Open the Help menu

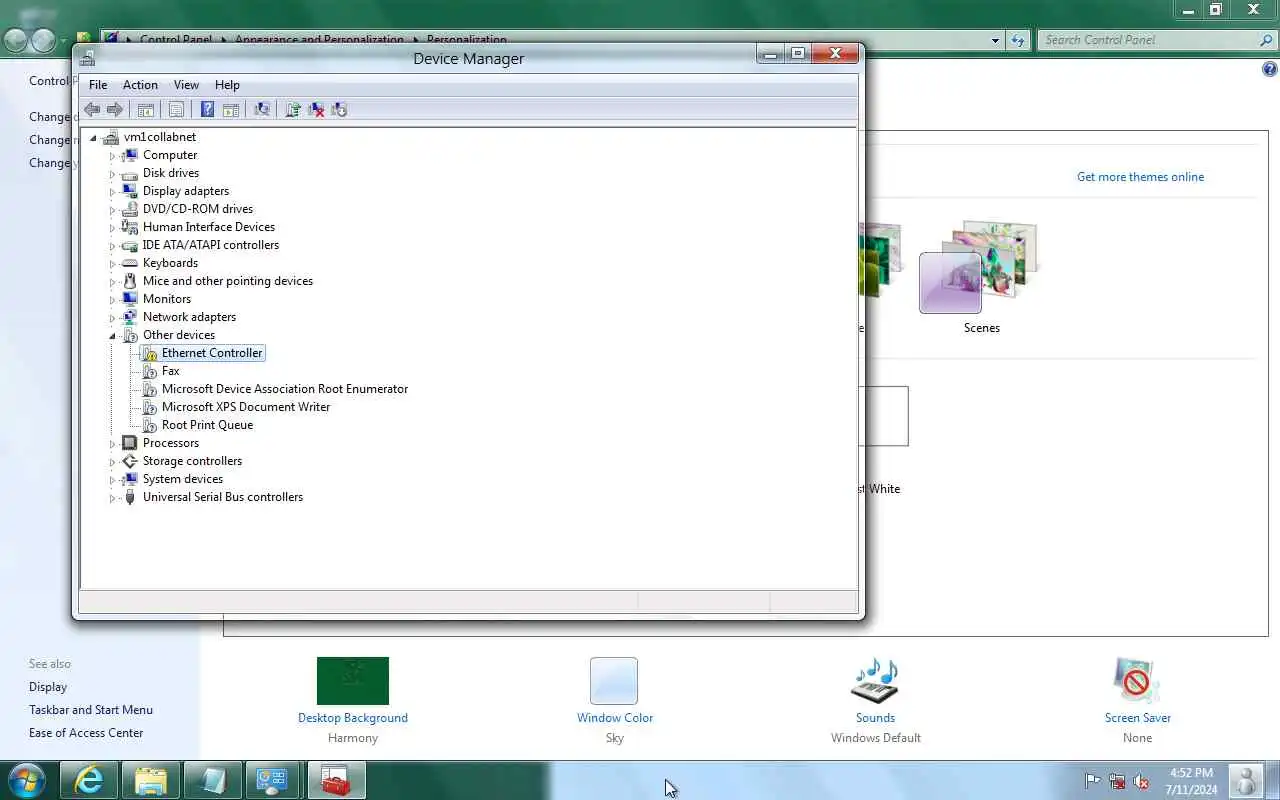click(x=227, y=85)
